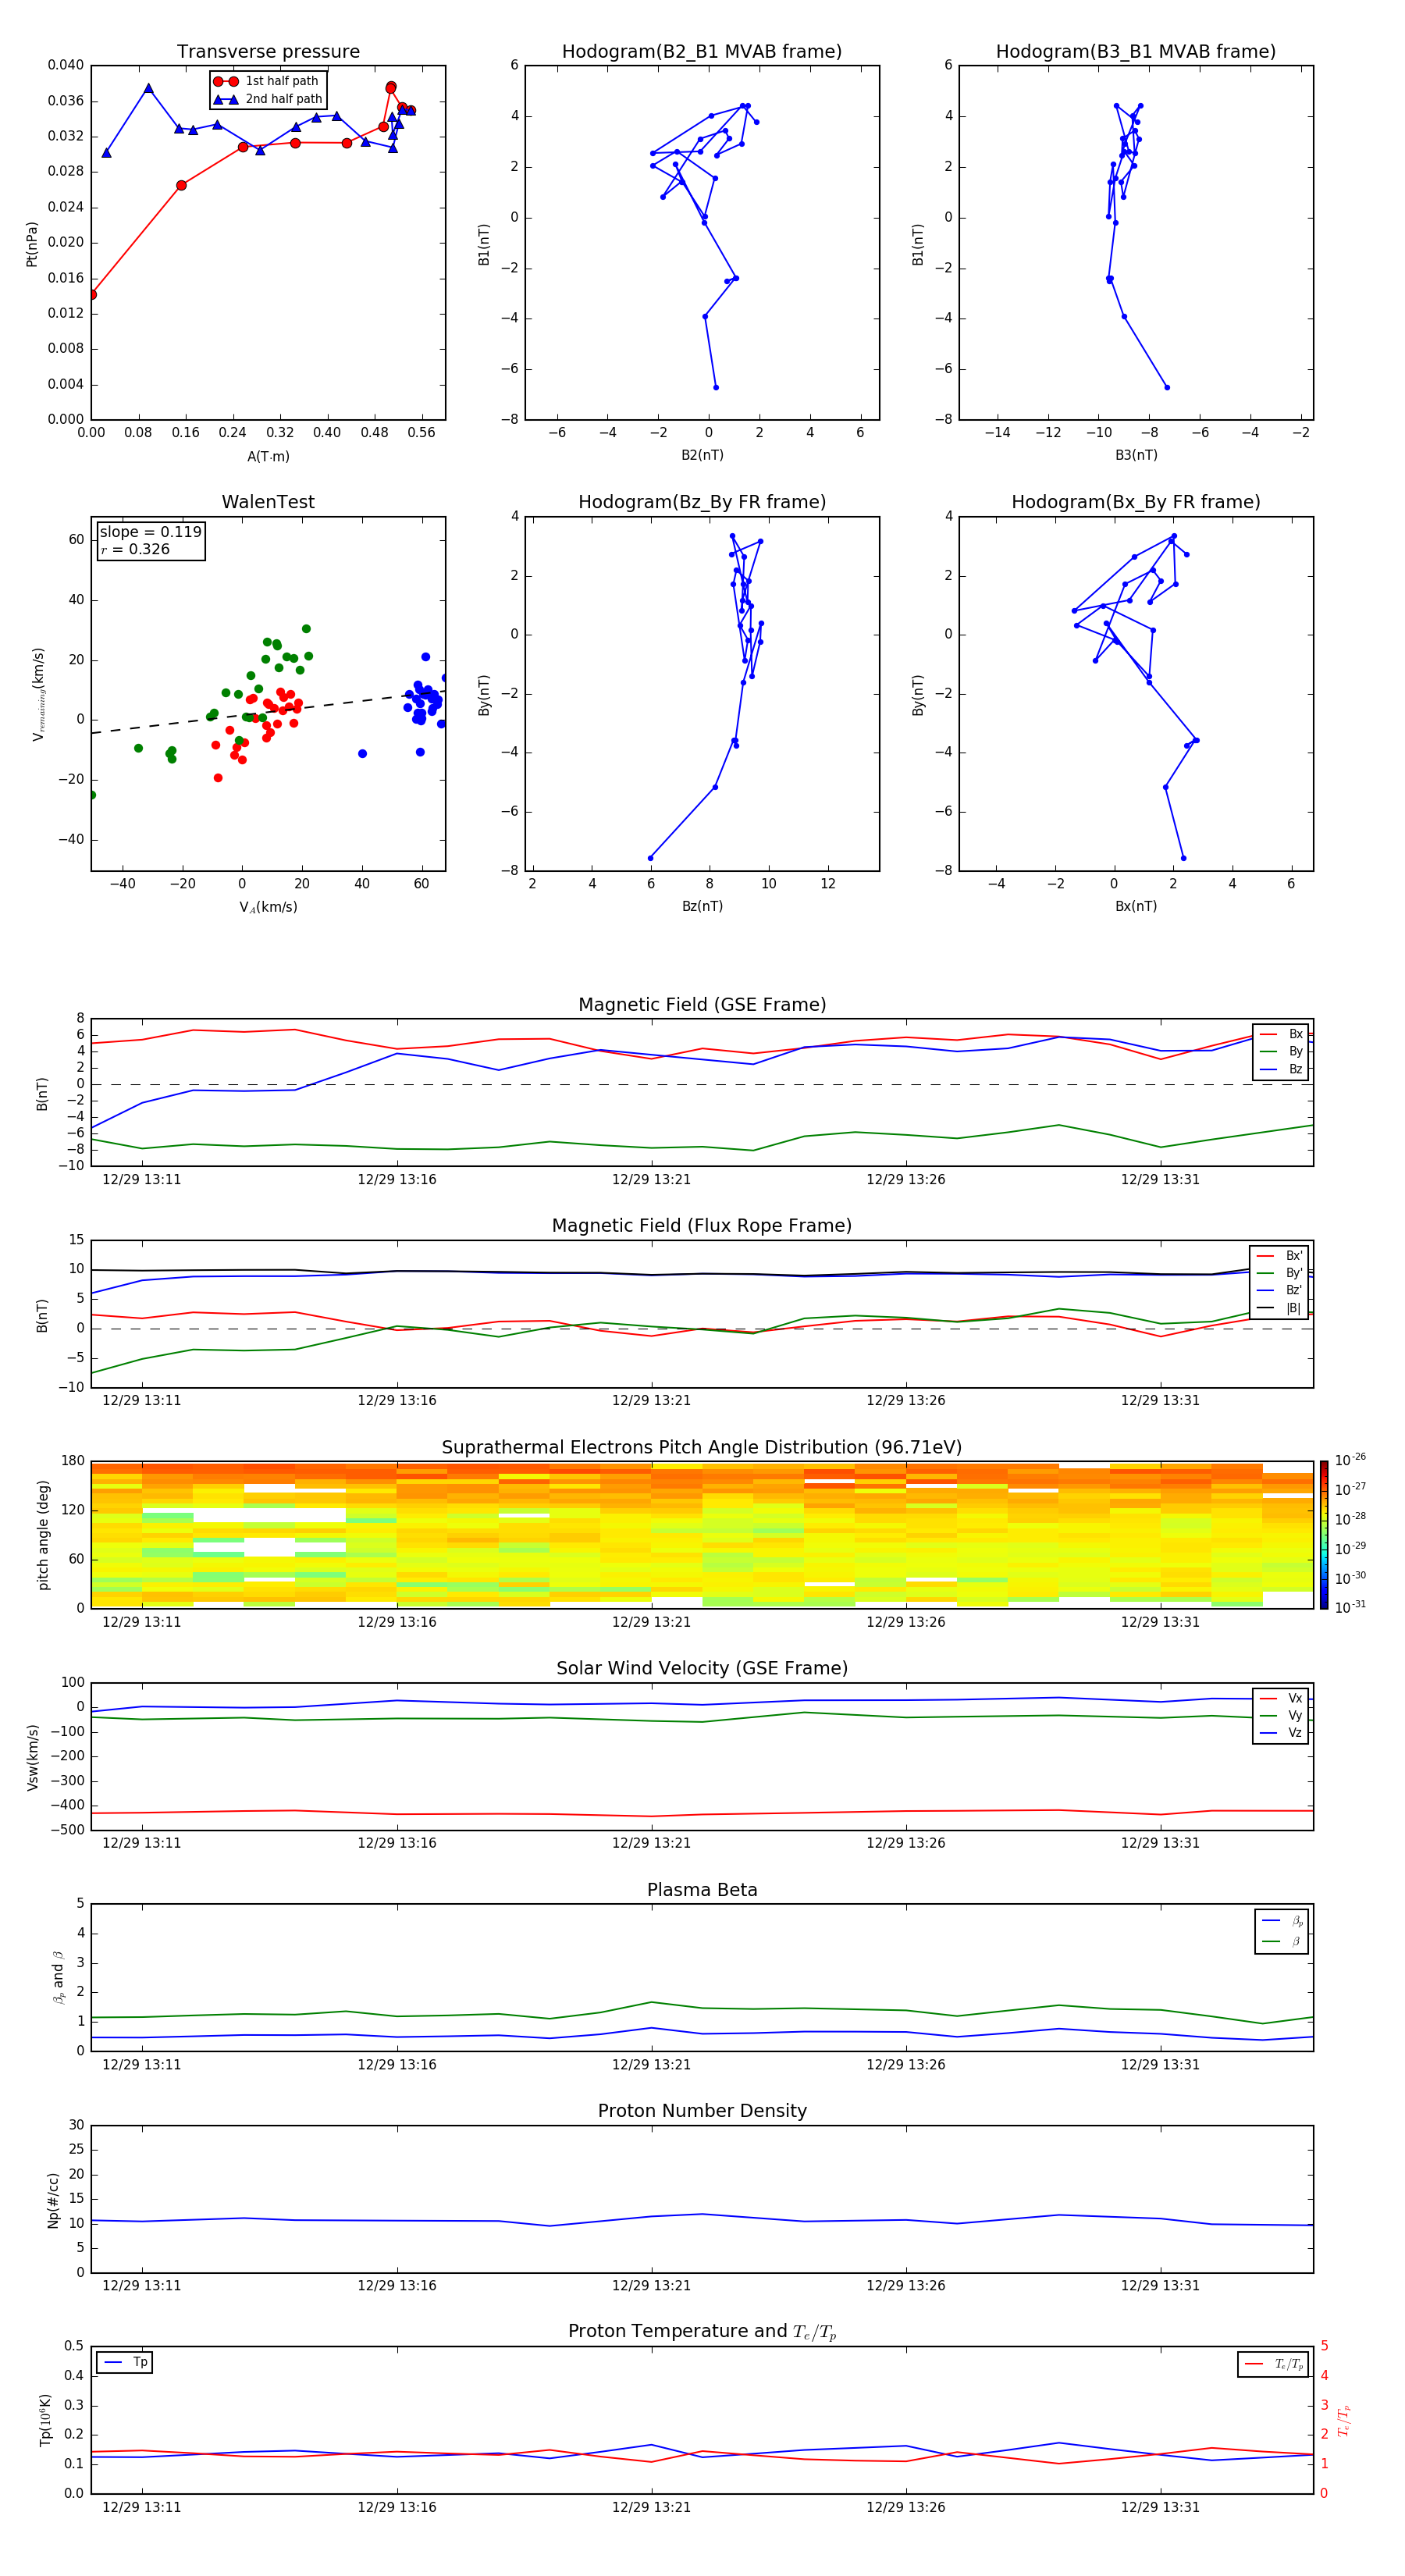Click the 'pitch angle (deg)' axis label

pos(43,1535)
